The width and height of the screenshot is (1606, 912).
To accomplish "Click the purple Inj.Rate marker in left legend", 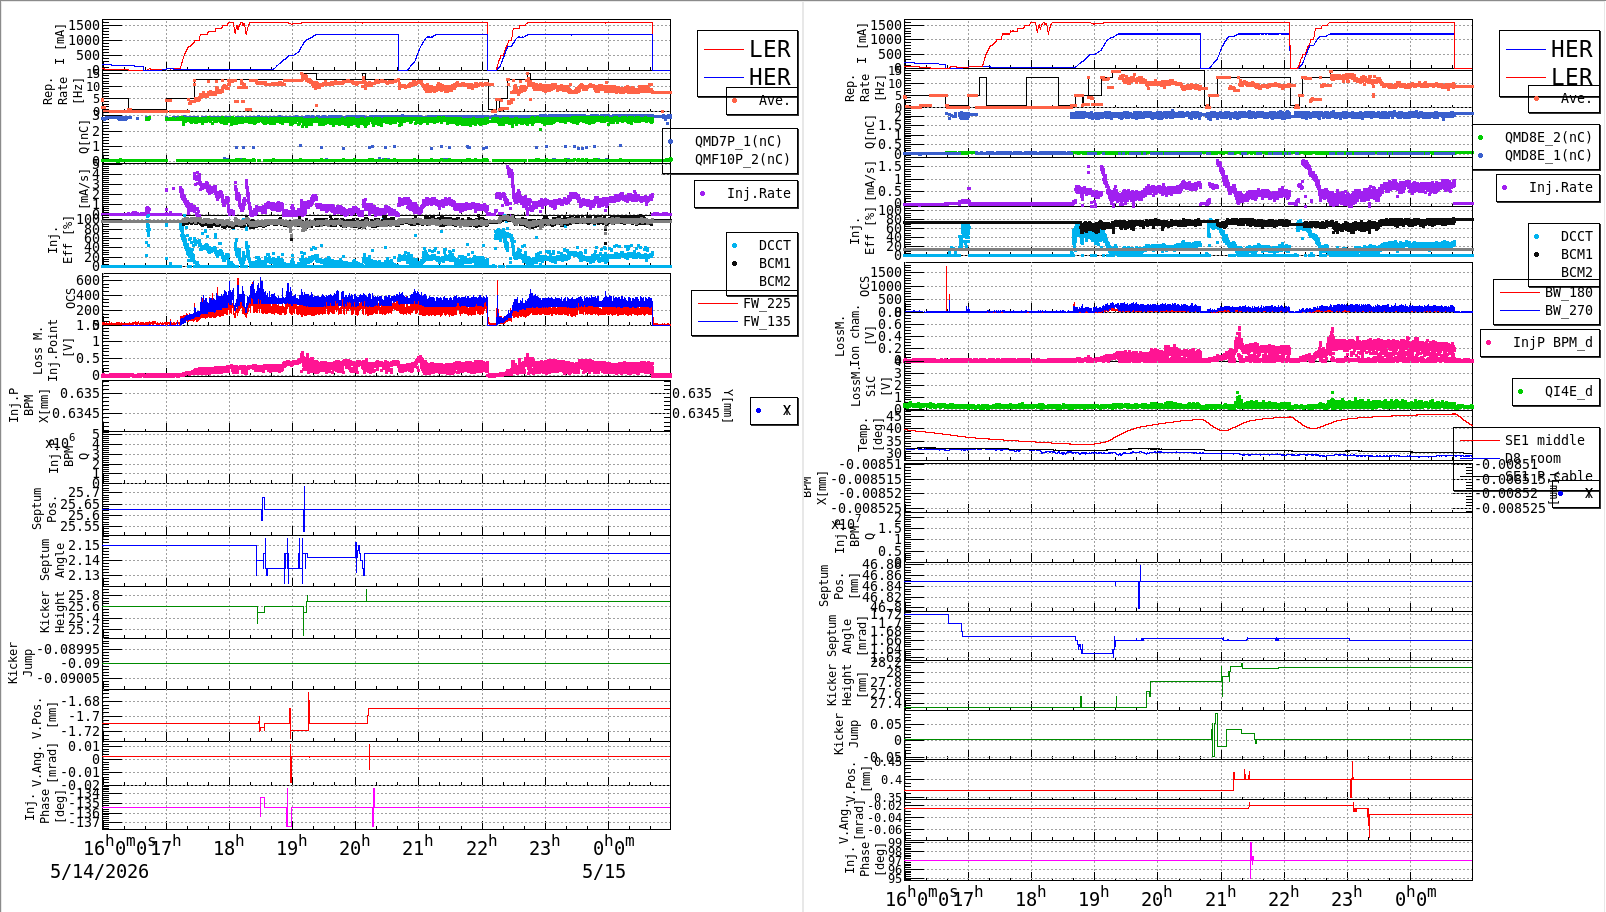I will pyautogui.click(x=703, y=193).
